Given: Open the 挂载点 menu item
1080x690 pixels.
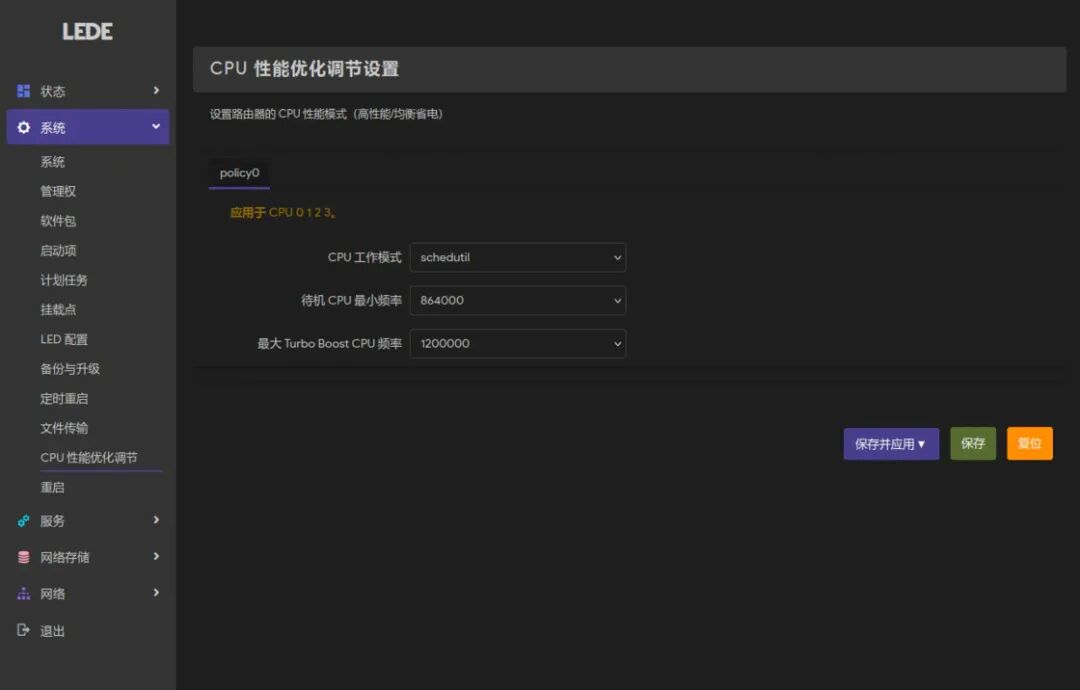Looking at the screenshot, I should point(58,310).
